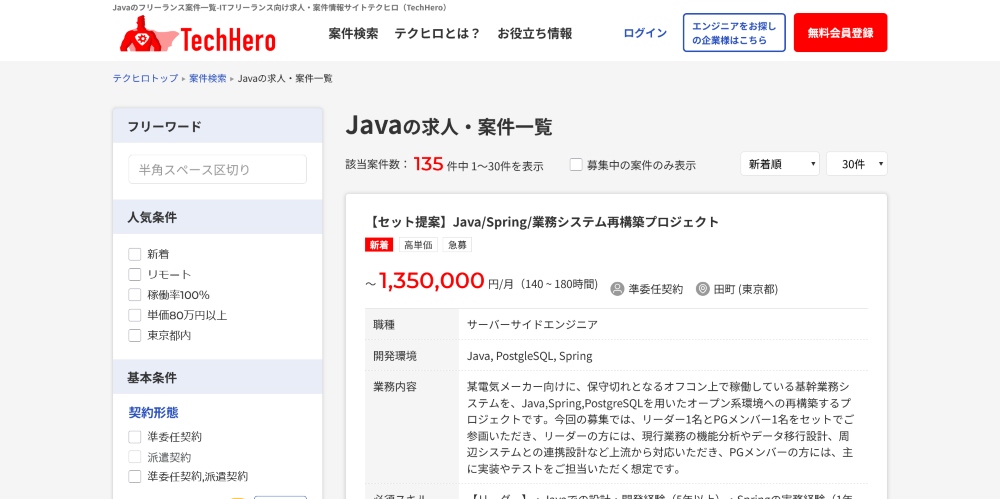This screenshot has height=499, width=1000.
Task: Focus the フリーワード search input
Action: click(x=217, y=170)
